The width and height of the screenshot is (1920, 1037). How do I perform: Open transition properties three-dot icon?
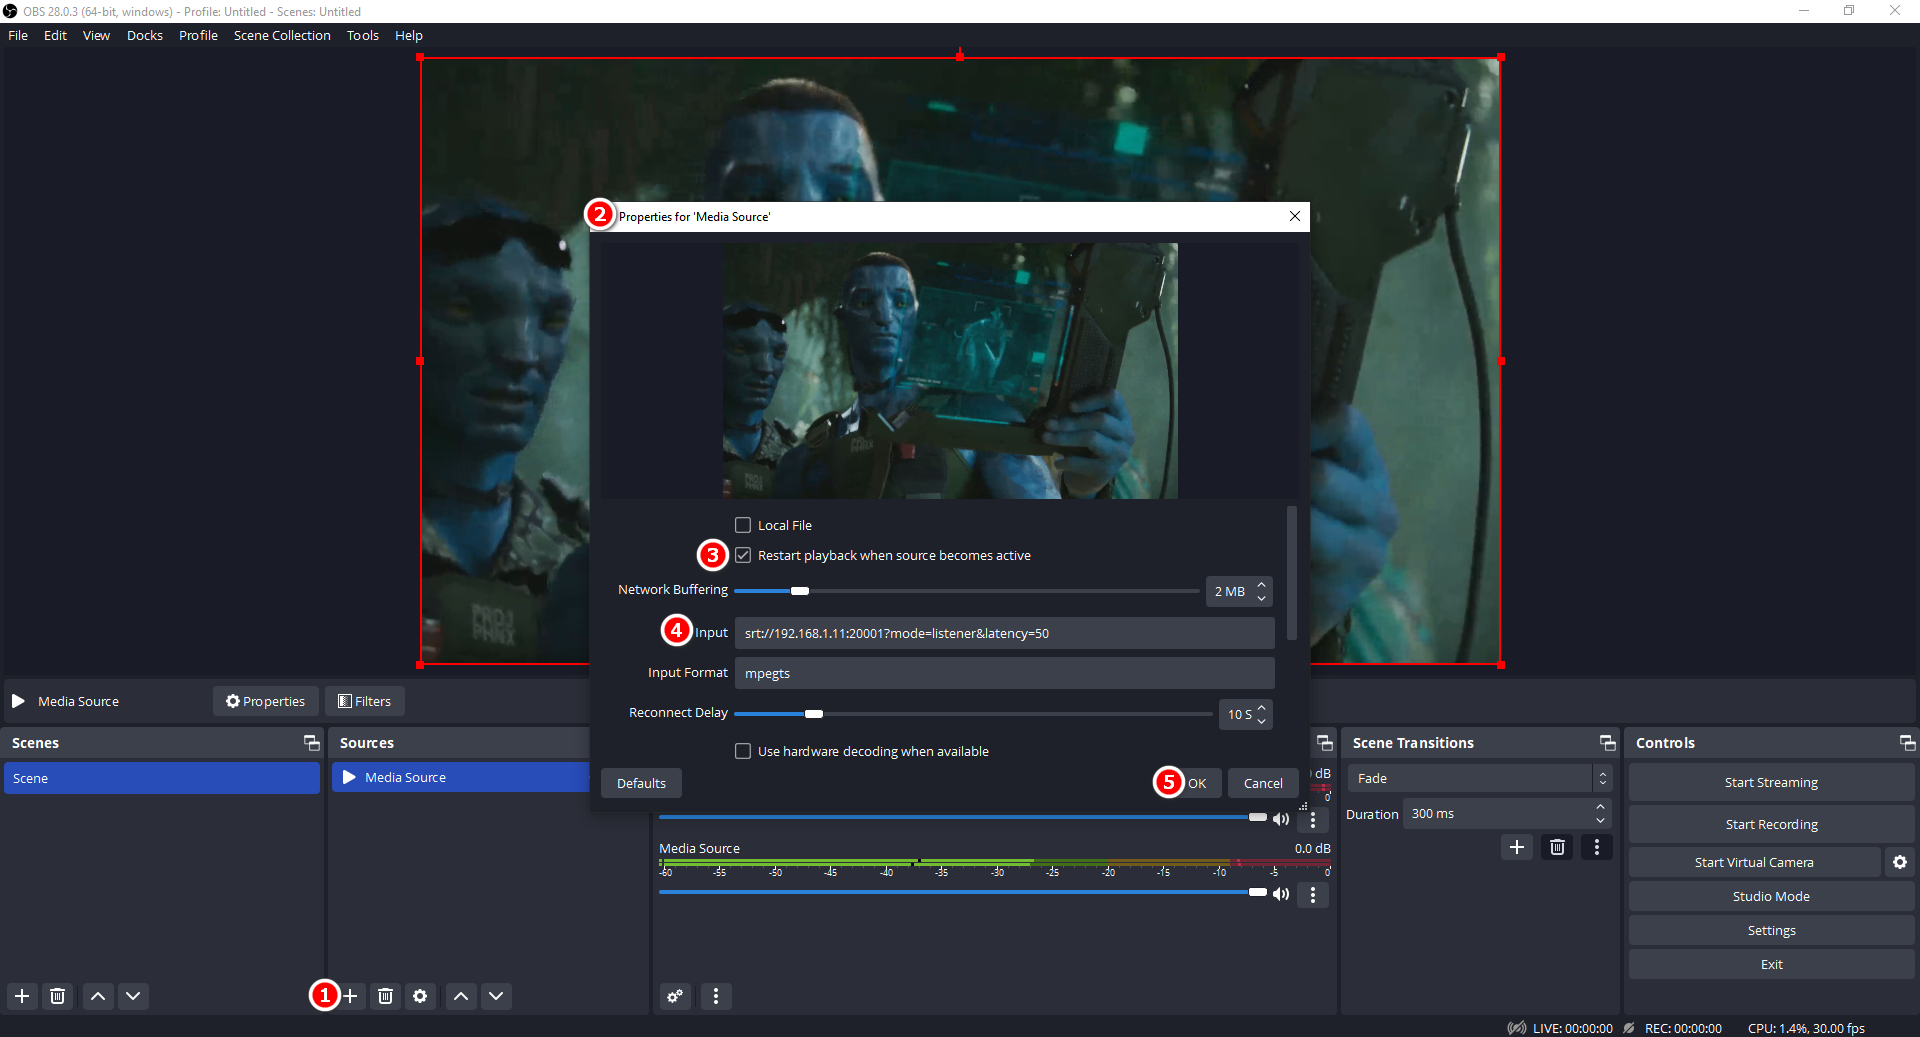(x=1597, y=847)
